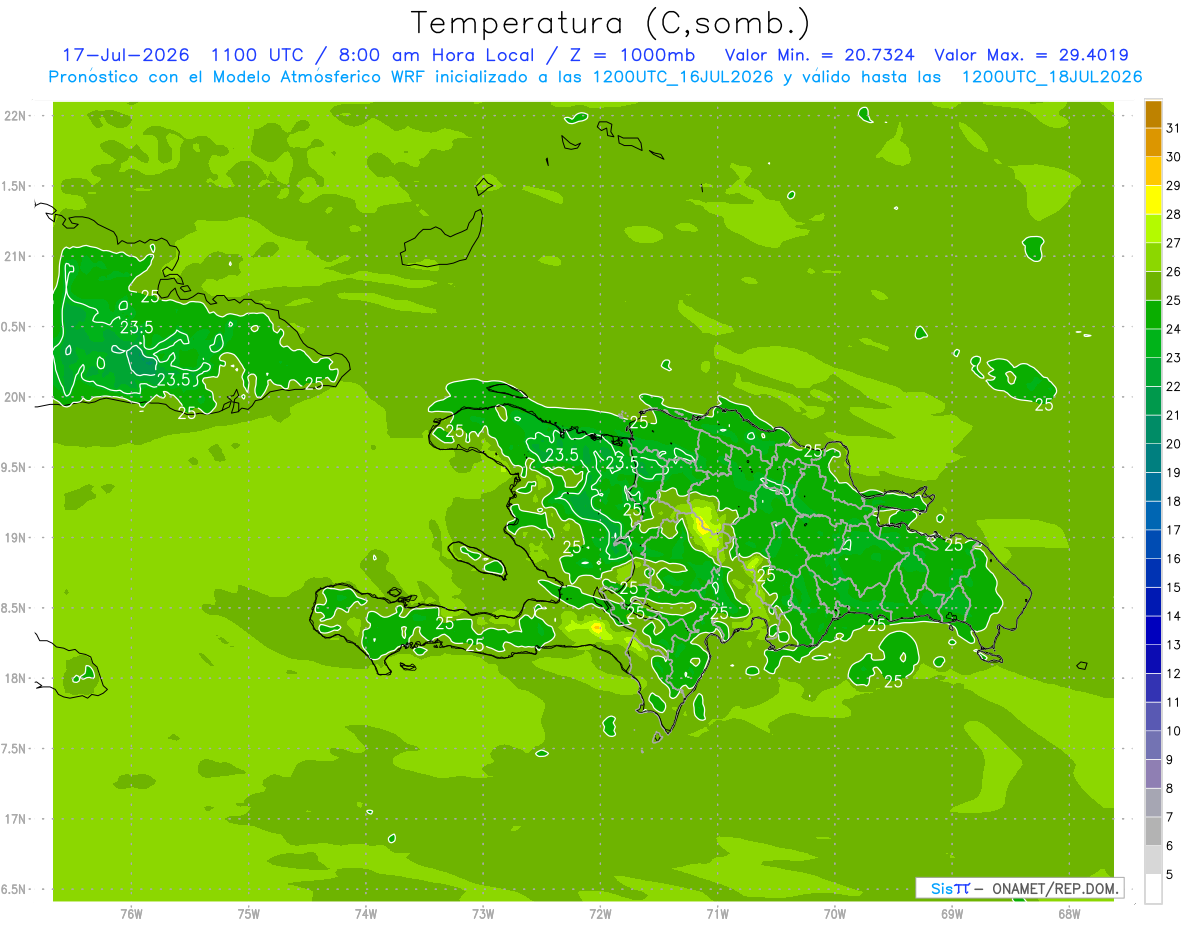Click the "74W" longitude axis label

(x=366, y=913)
